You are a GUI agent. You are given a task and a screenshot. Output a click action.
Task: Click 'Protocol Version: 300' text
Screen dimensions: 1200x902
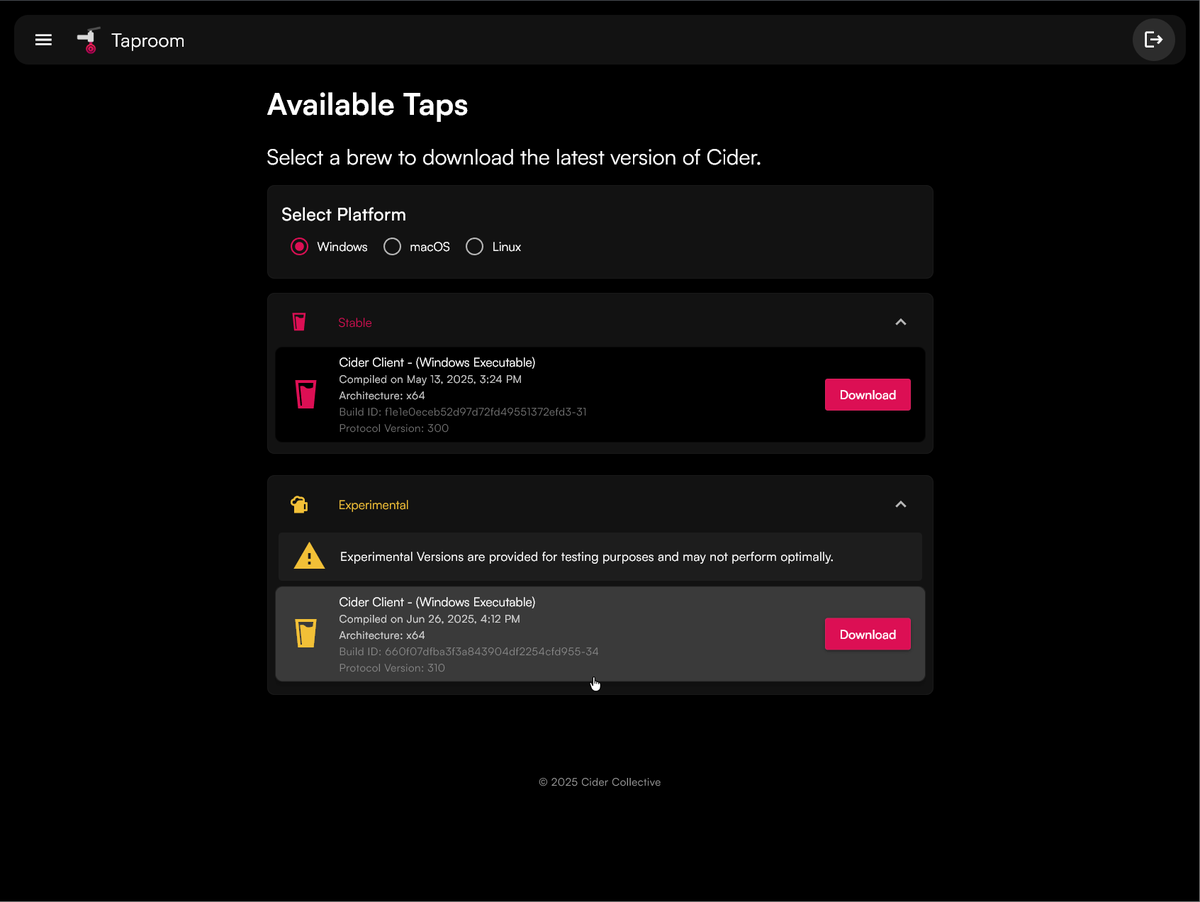(x=394, y=428)
